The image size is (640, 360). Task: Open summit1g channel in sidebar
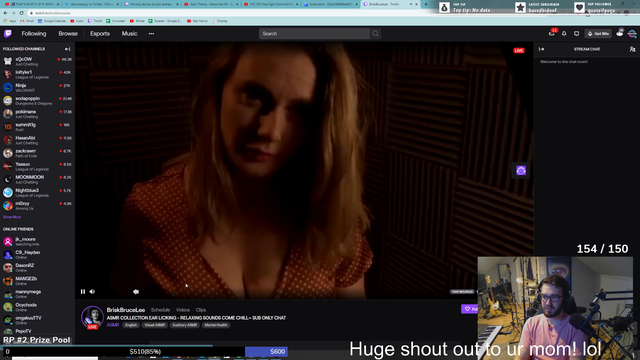[x=37, y=127]
